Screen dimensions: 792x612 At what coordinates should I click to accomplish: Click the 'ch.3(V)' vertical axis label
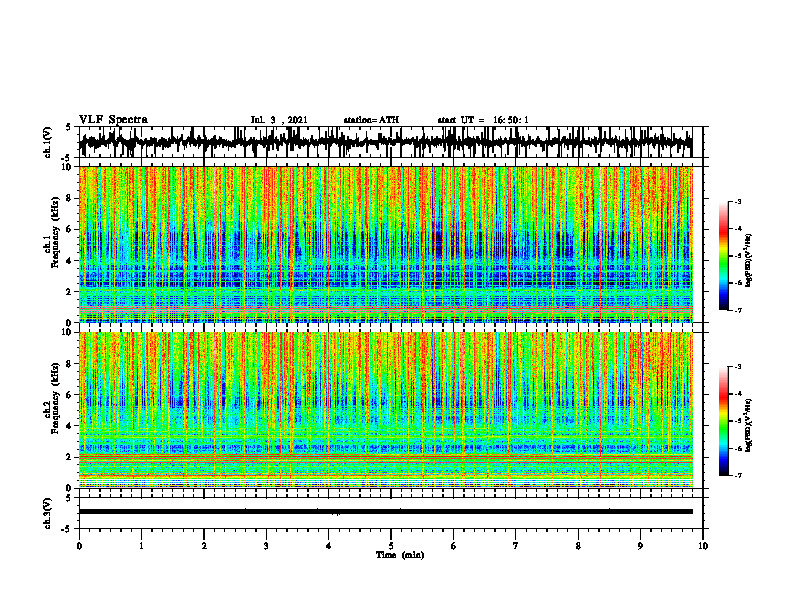coord(48,513)
